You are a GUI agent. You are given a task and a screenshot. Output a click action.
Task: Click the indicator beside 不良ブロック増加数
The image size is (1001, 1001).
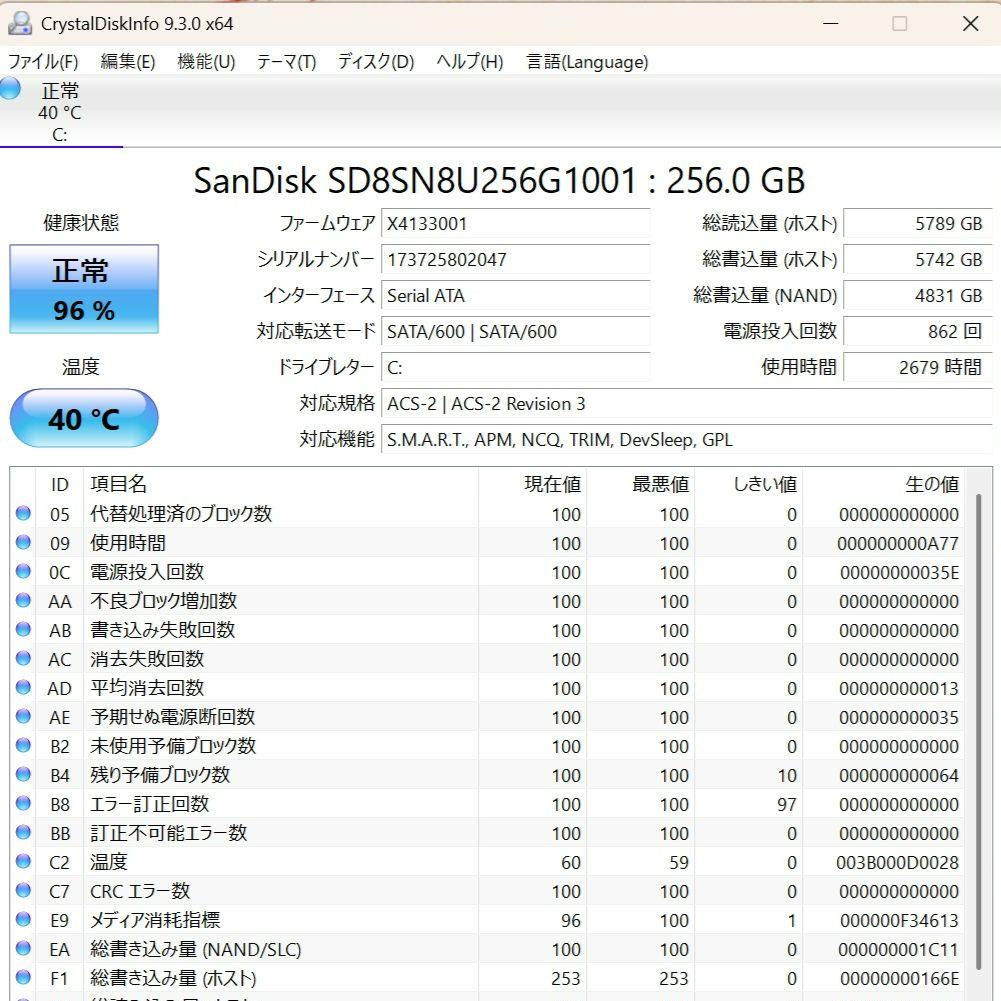pyautogui.click(x=25, y=601)
